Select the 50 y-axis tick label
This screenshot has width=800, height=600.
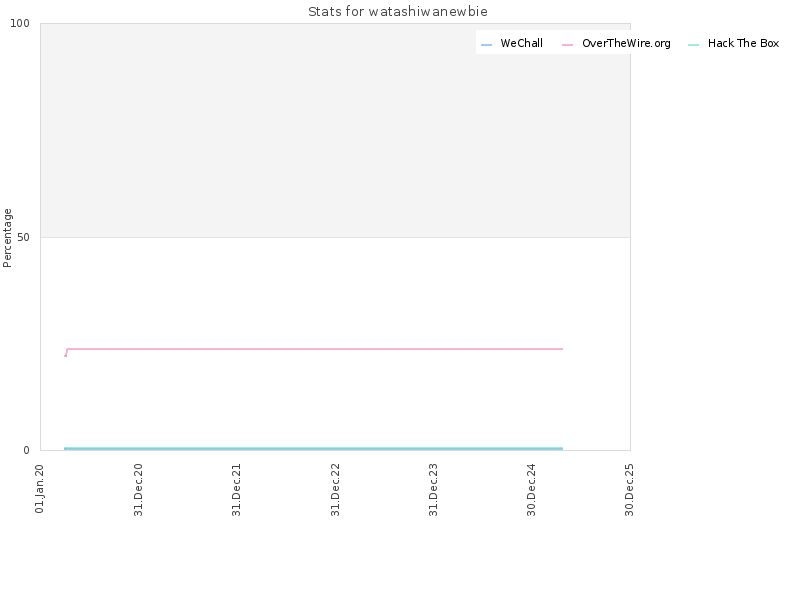coord(23,237)
